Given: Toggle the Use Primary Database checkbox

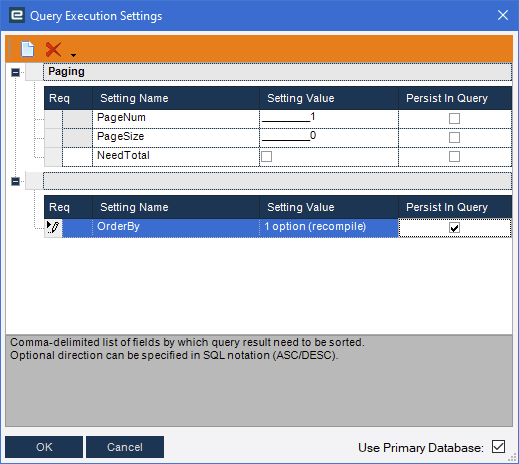Looking at the screenshot, I should (498, 447).
